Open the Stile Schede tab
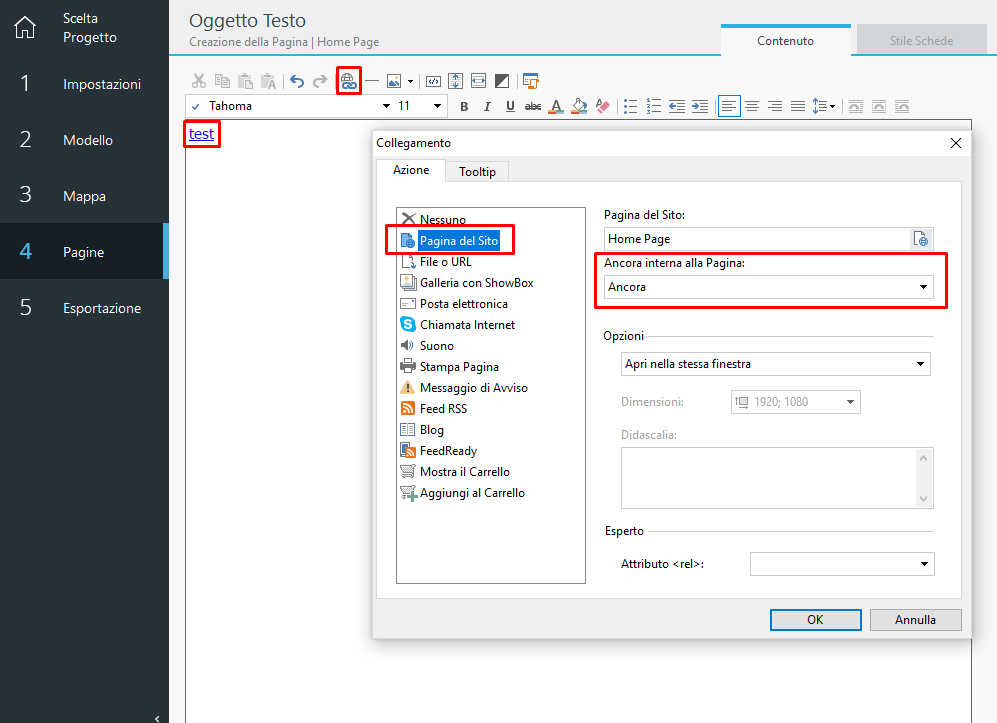The height and width of the screenshot is (723, 997). tap(921, 41)
